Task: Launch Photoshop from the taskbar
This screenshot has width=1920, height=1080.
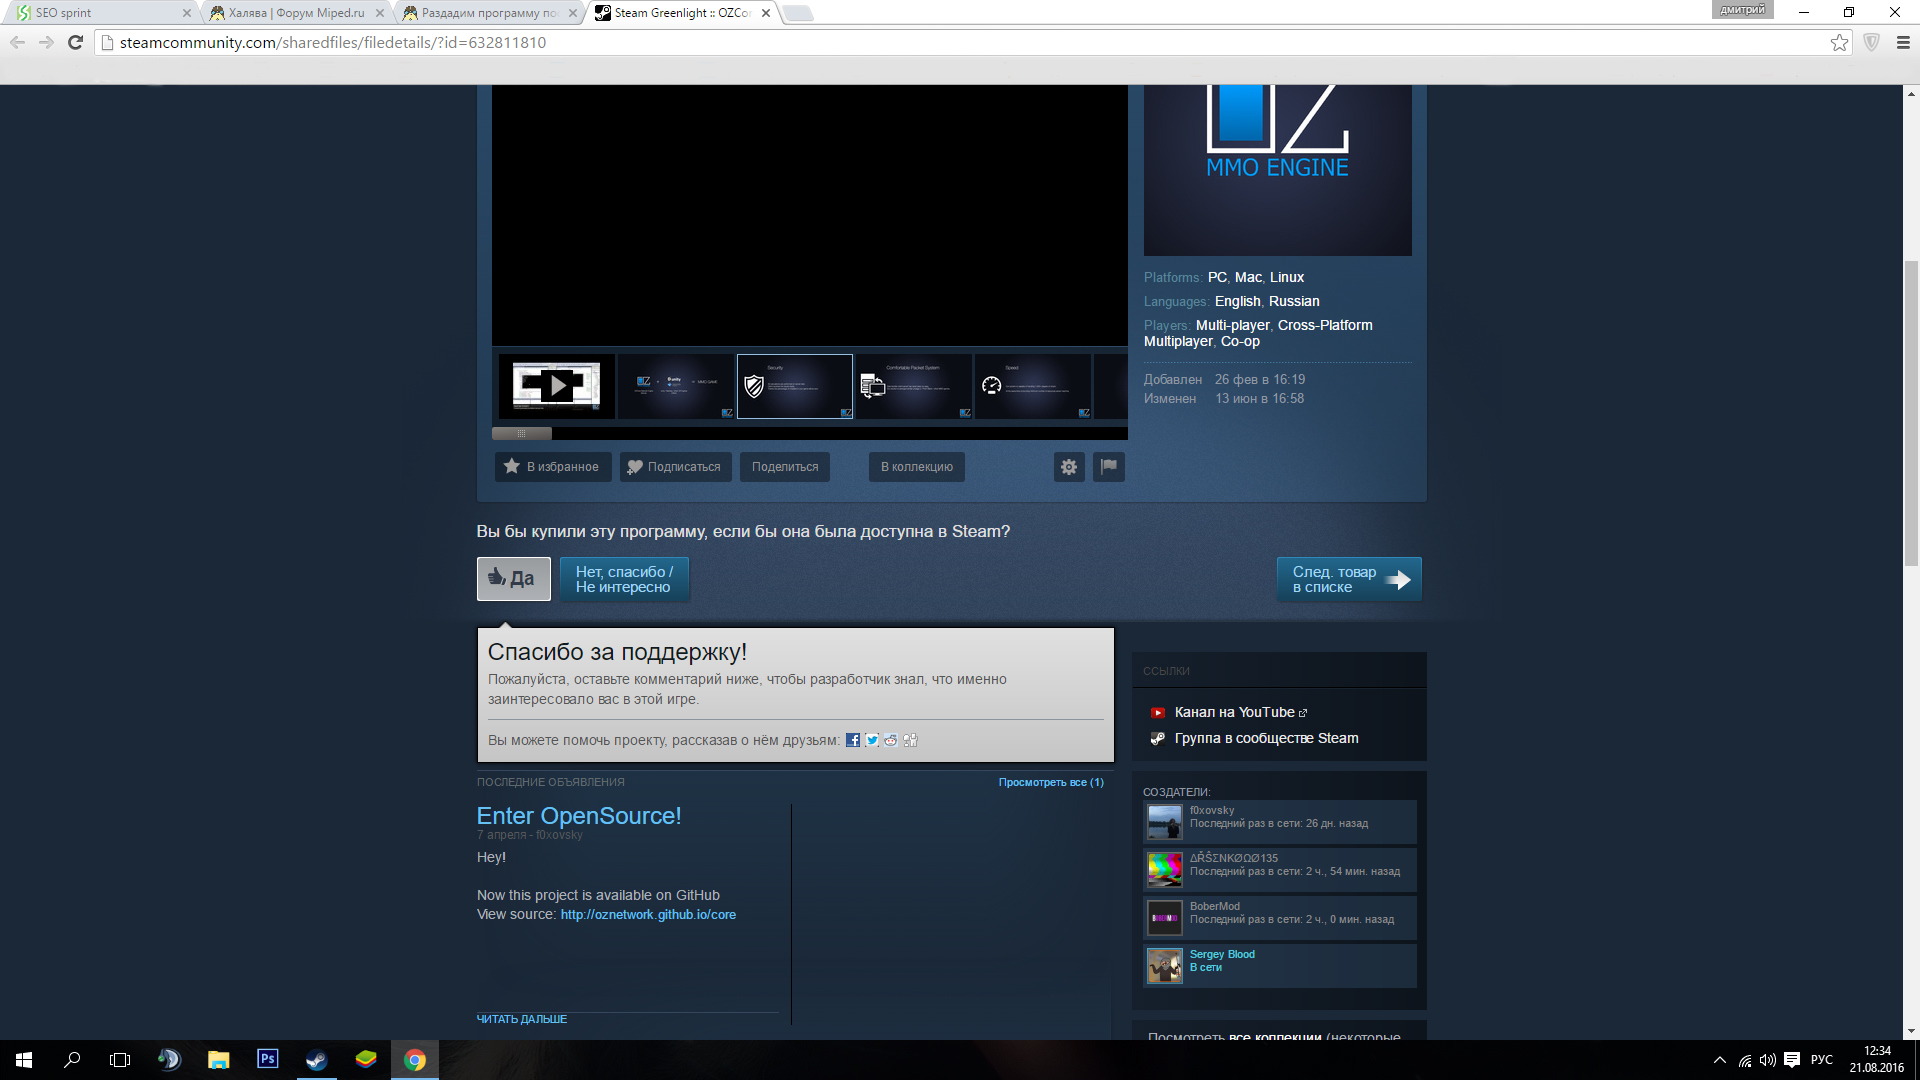Action: point(267,1060)
